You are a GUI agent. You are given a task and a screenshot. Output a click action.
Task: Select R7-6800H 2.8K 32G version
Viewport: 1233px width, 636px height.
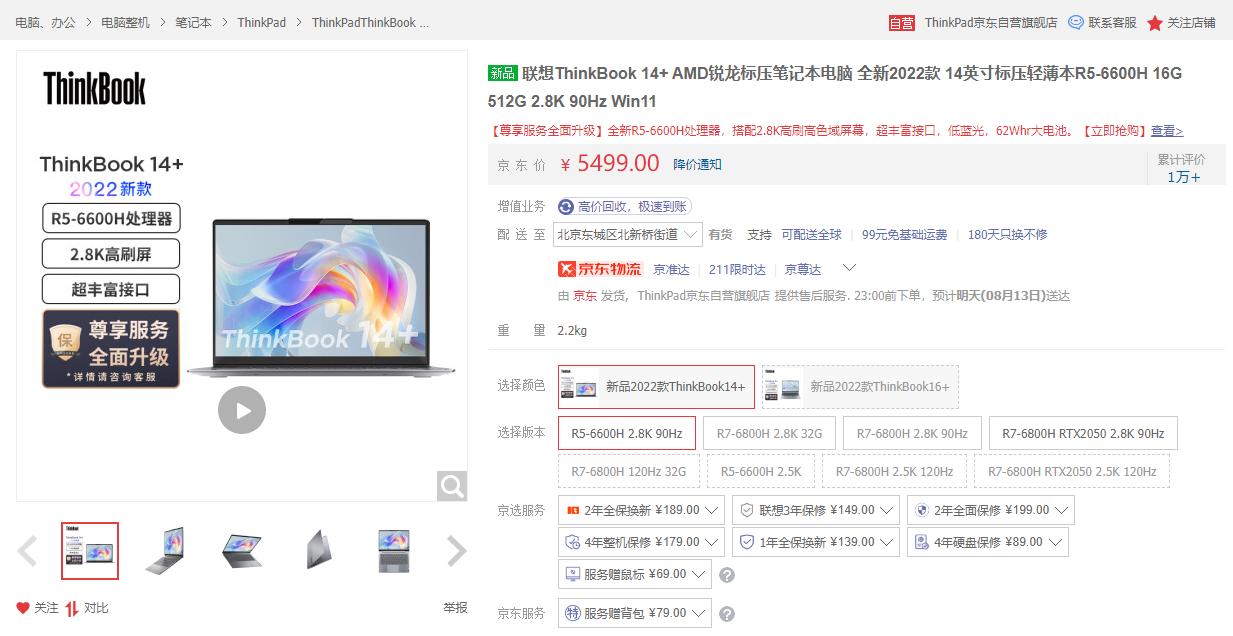(770, 433)
